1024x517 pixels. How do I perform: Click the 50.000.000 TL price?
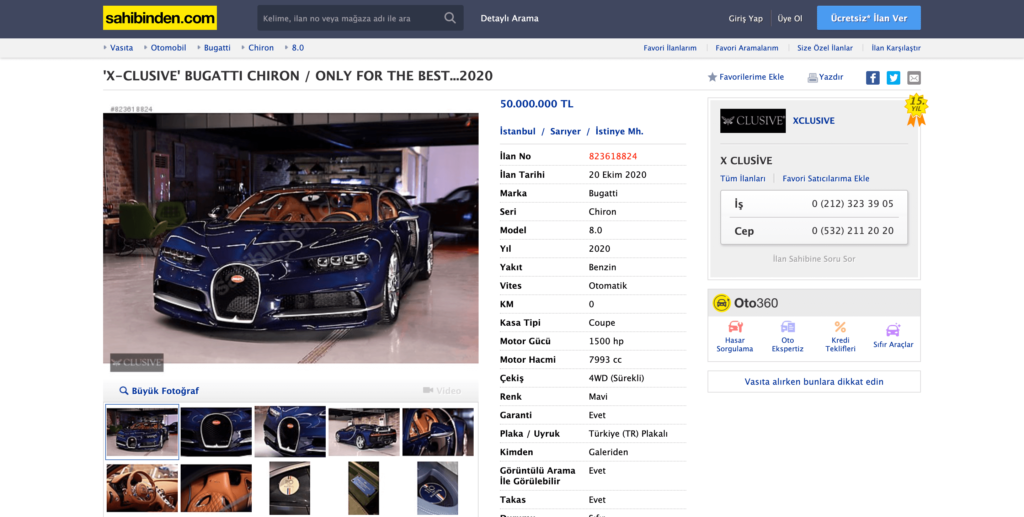536,104
